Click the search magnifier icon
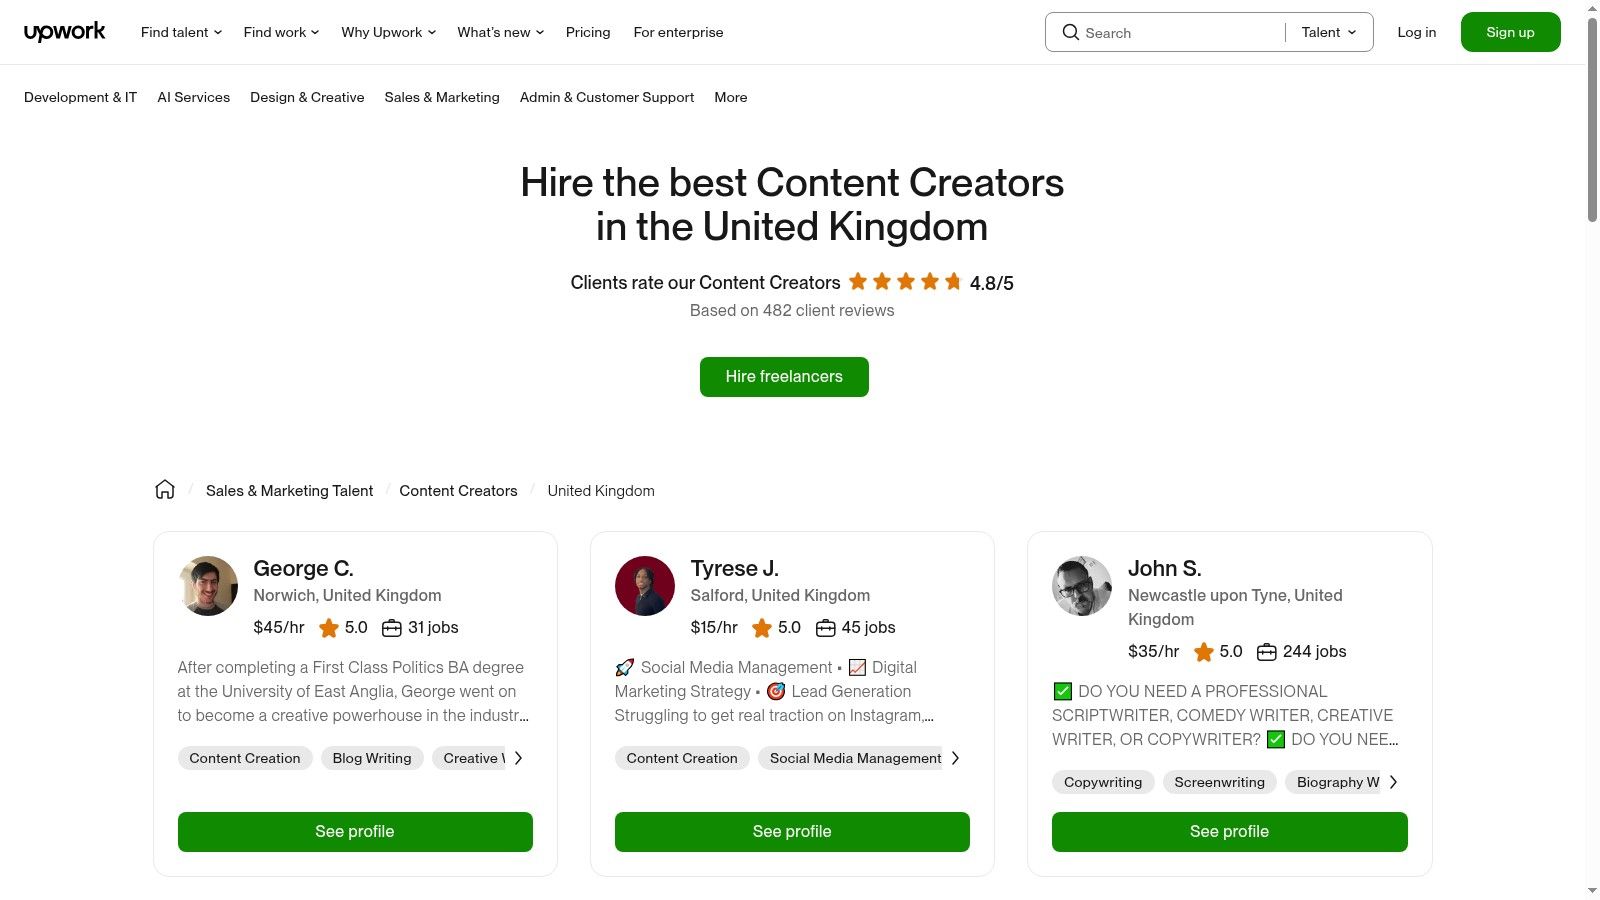Viewport: 1600px width, 900px height. [x=1070, y=32]
